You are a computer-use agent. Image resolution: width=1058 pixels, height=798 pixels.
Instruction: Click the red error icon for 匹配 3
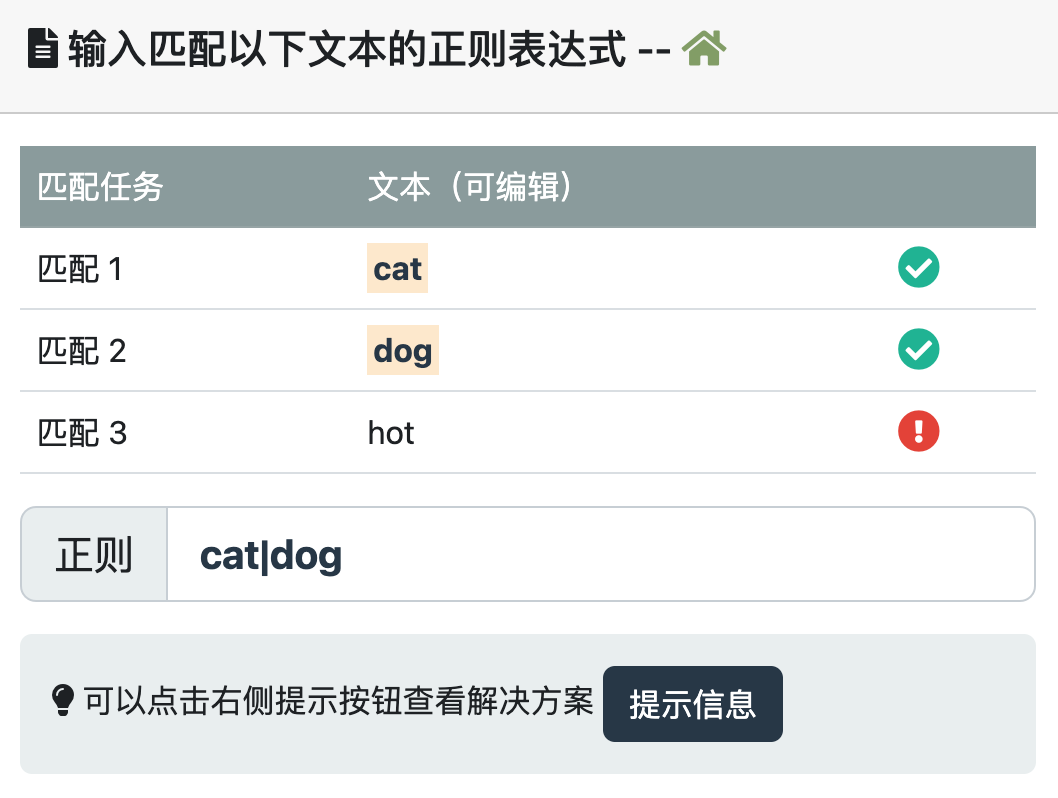918,432
